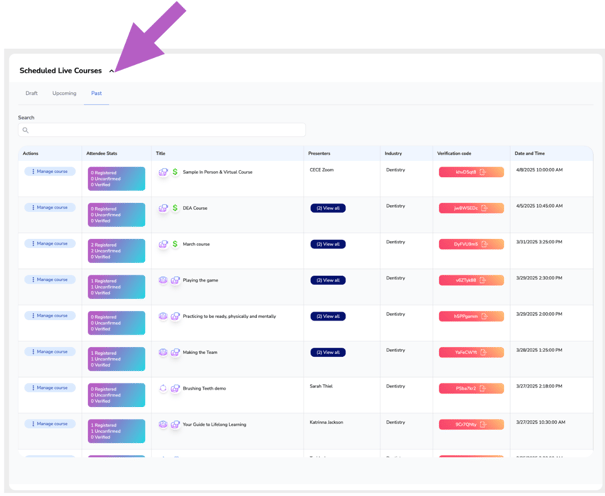Copy verification code for 4/8/2025 course
Viewport: 605px width, 496px height.
pos(483,172)
